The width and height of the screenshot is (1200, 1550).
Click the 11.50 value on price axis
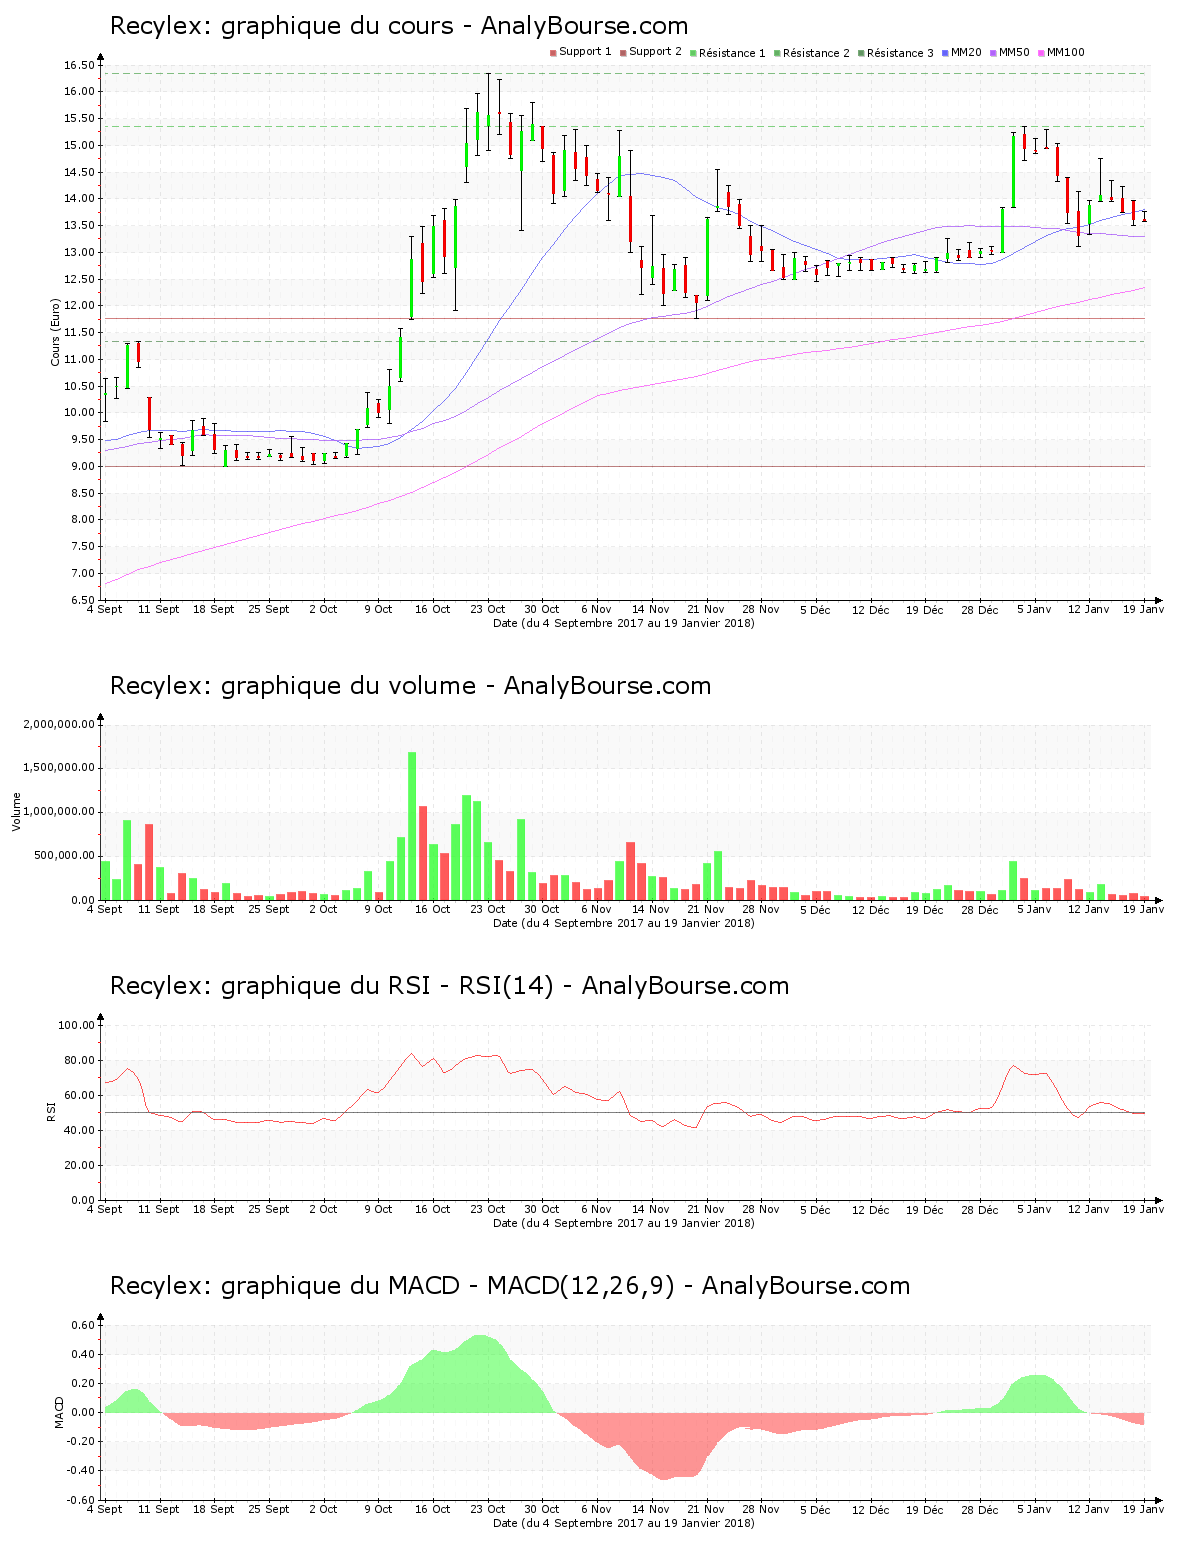(79, 333)
